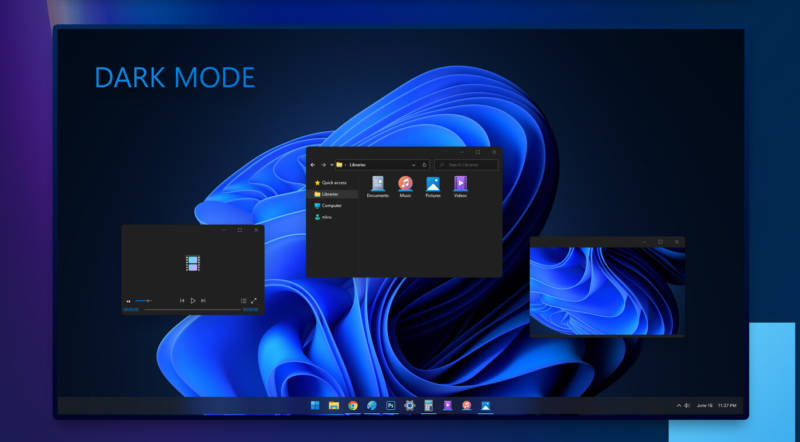The height and width of the screenshot is (442, 800).
Task: Mute the media player speaker icon
Action: tap(129, 301)
